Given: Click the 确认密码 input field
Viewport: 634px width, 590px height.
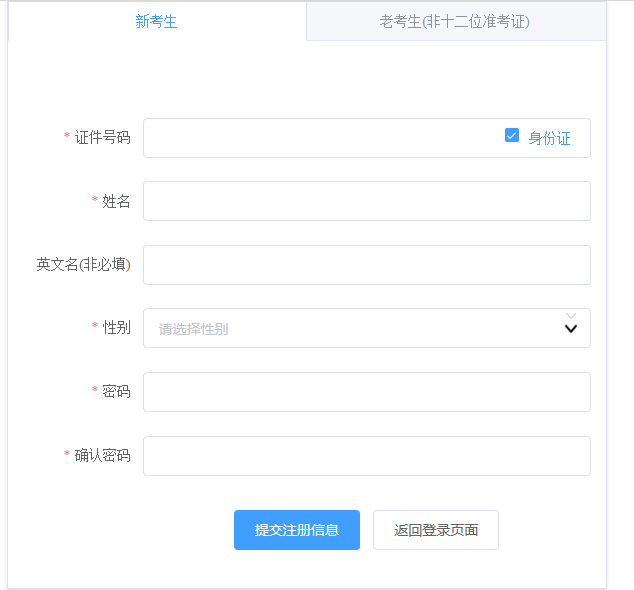Looking at the screenshot, I should coord(366,456).
